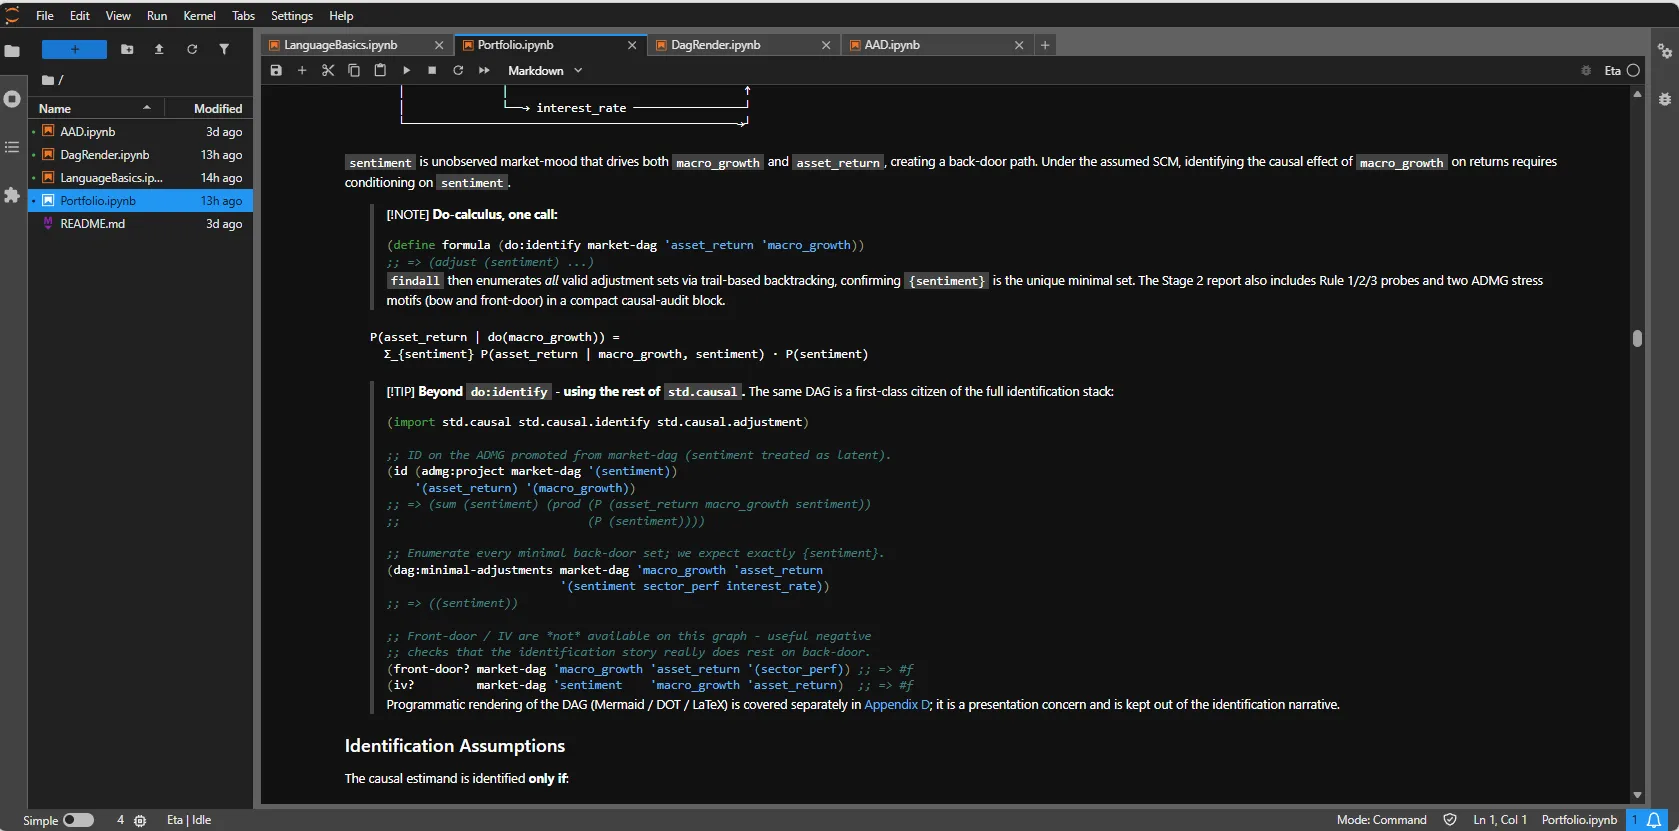Close the Portfolio.ipynb tab
The width and height of the screenshot is (1679, 831).
click(632, 45)
